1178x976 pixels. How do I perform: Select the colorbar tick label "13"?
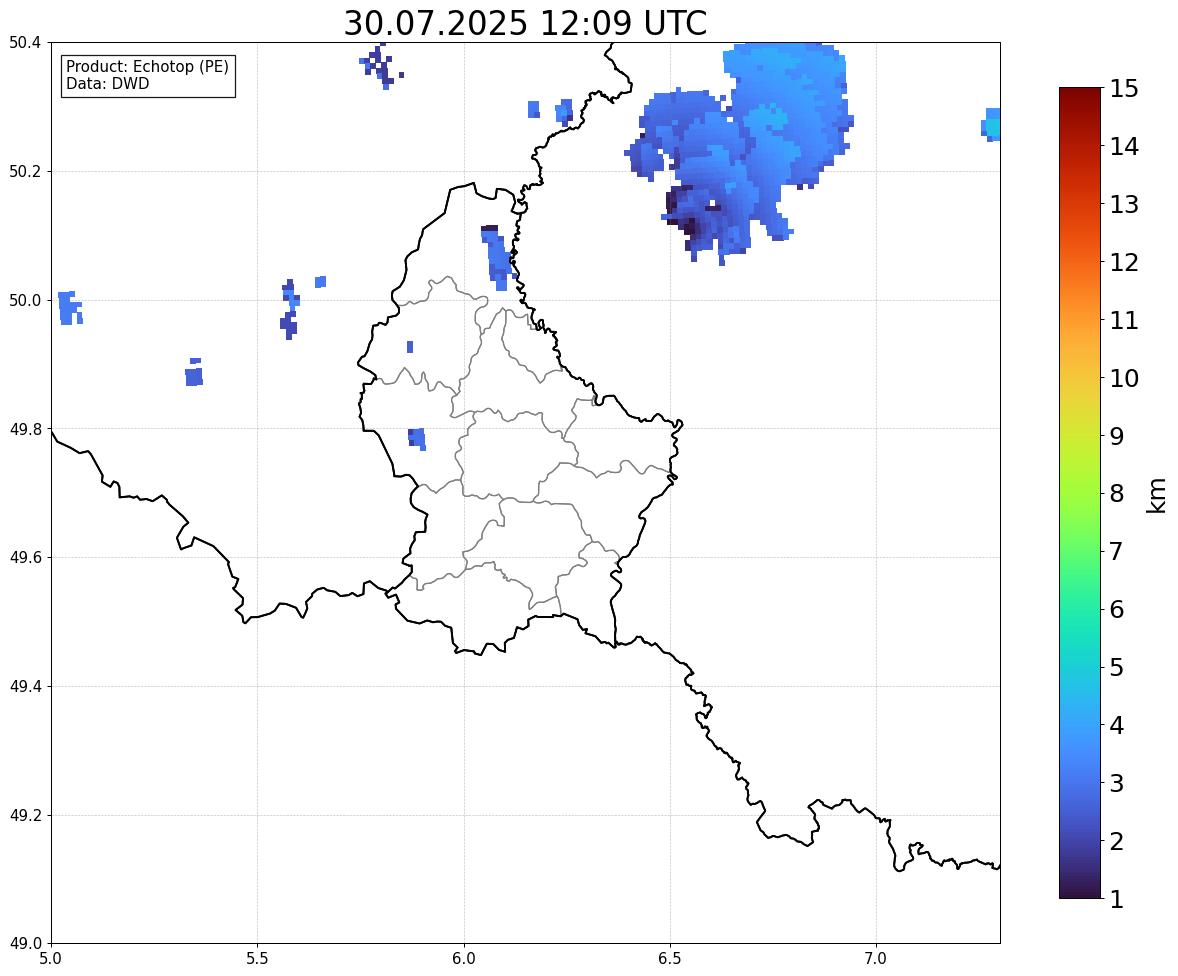pos(1124,204)
